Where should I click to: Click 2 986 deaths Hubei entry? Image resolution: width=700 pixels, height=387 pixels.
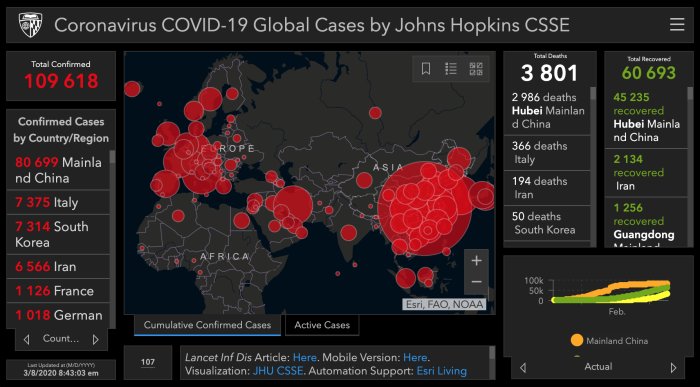pyautogui.click(x=547, y=110)
